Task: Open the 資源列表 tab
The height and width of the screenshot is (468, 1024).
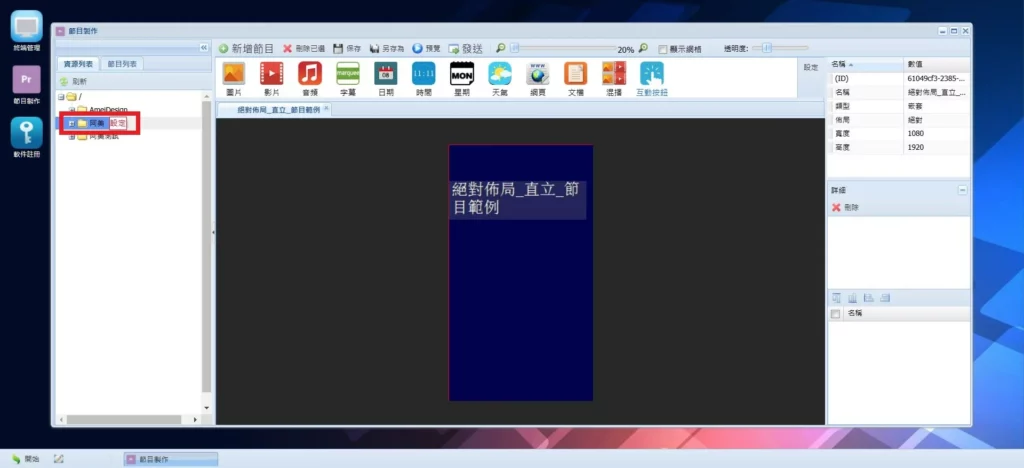Action: [x=79, y=64]
